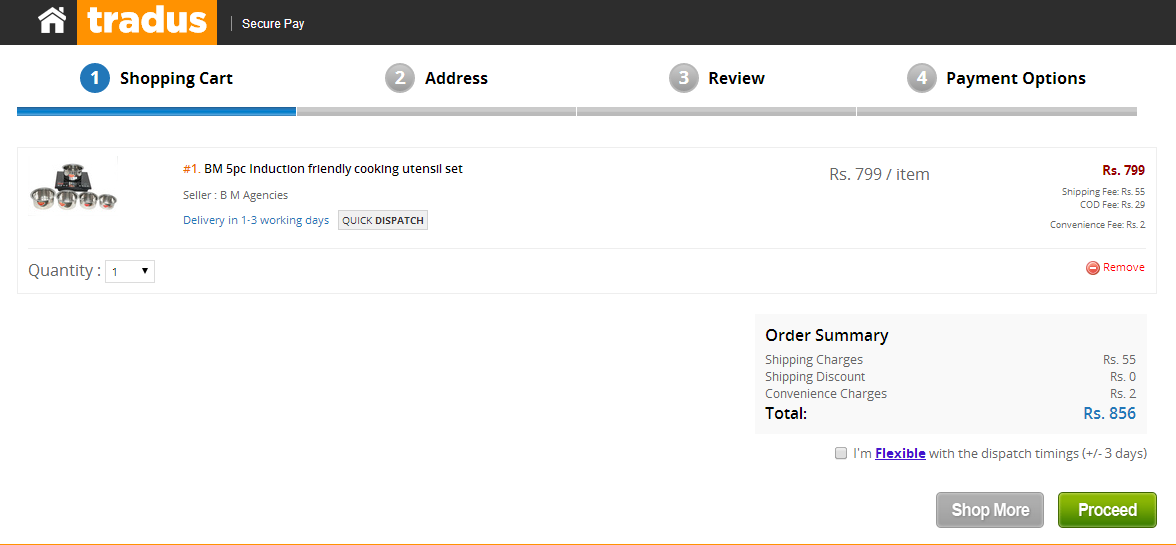Click the Shop More button
1176x545 pixels.
point(990,510)
